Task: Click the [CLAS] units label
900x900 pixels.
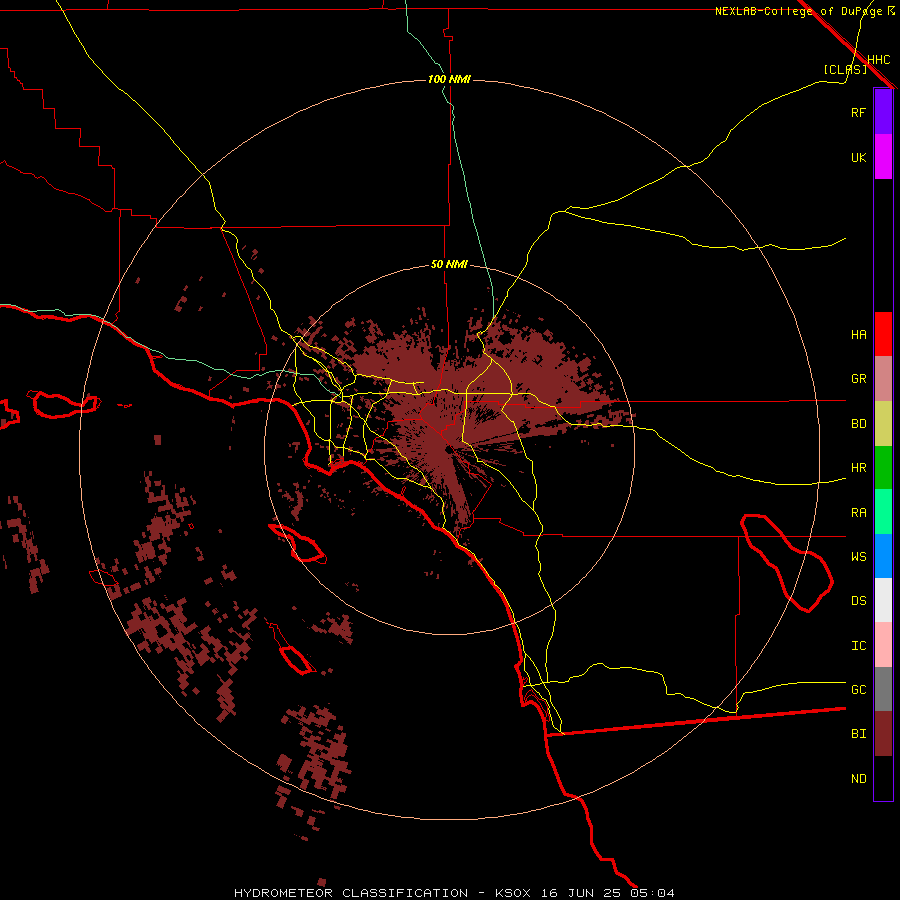Action: coord(845,69)
